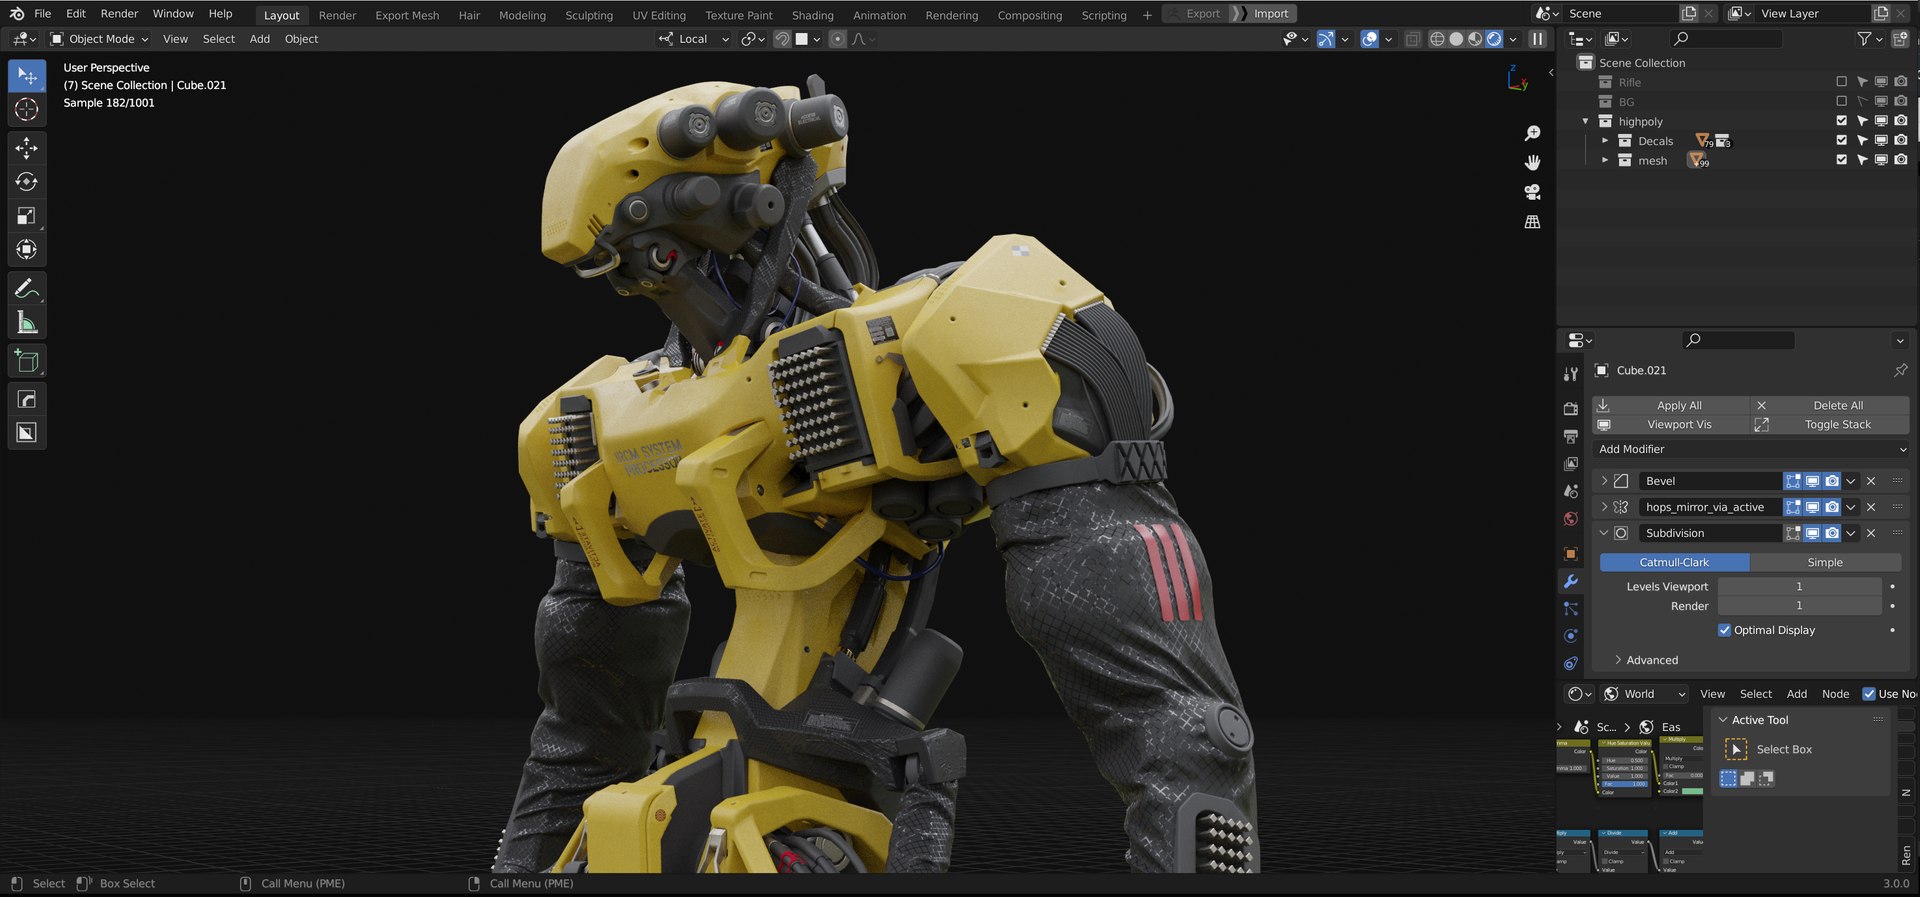Switch to the Sculpting workspace tab
Viewport: 1920px width, 897px height.
(589, 15)
